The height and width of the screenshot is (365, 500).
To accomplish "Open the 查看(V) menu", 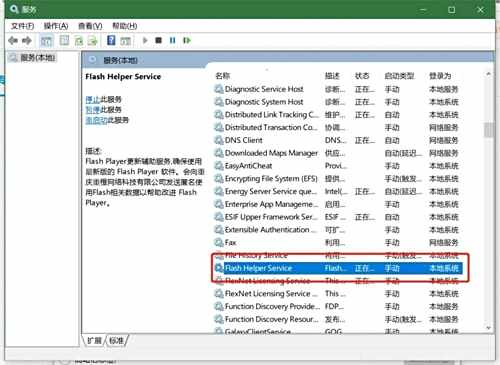I will (x=90, y=26).
